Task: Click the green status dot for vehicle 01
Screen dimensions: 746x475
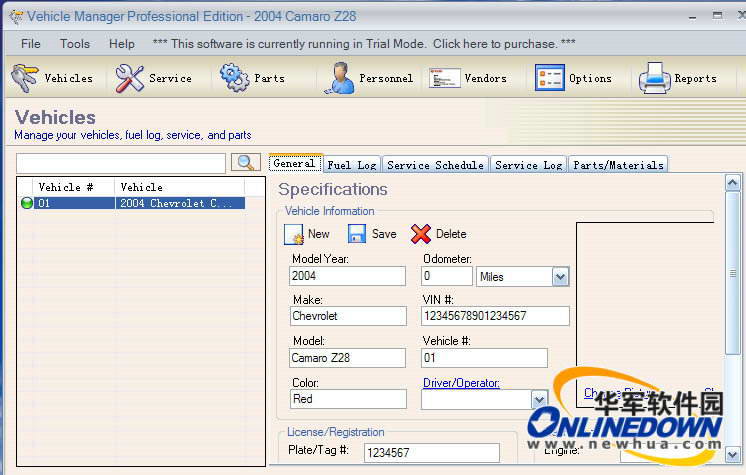Action: click(x=27, y=203)
